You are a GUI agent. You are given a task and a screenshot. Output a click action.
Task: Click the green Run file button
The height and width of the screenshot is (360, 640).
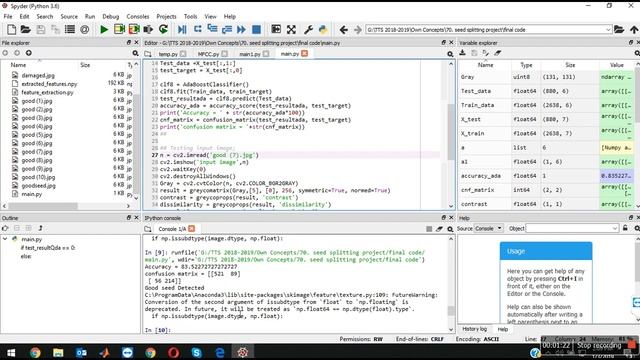(104, 29)
